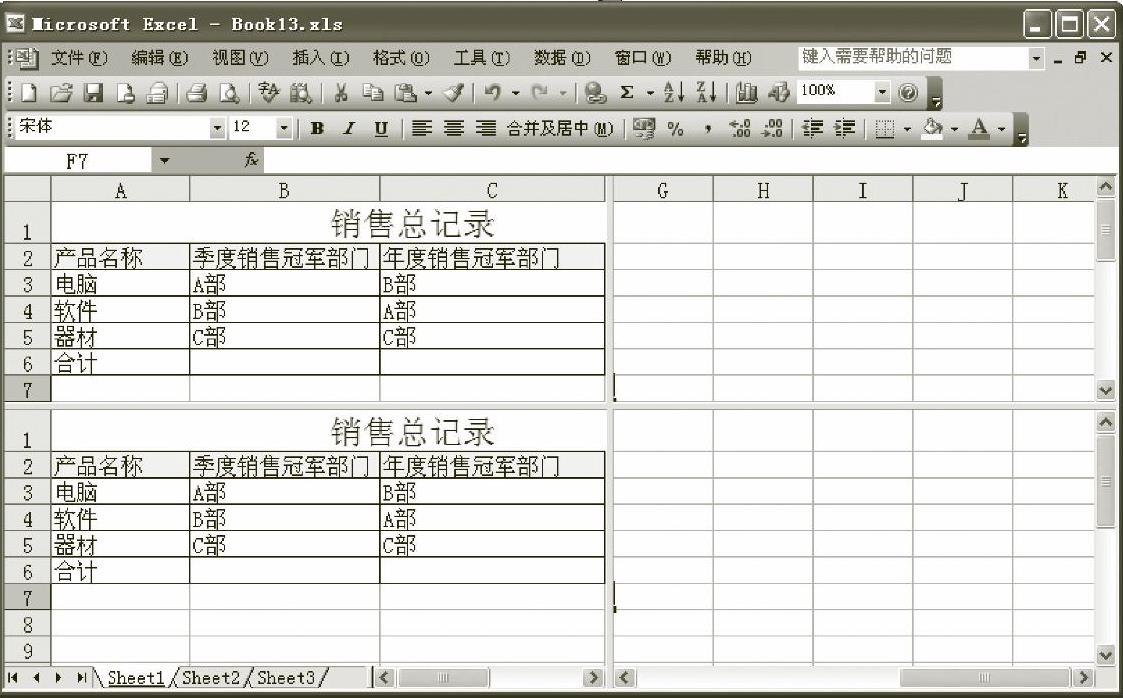Decrease indent of cell

[812, 129]
